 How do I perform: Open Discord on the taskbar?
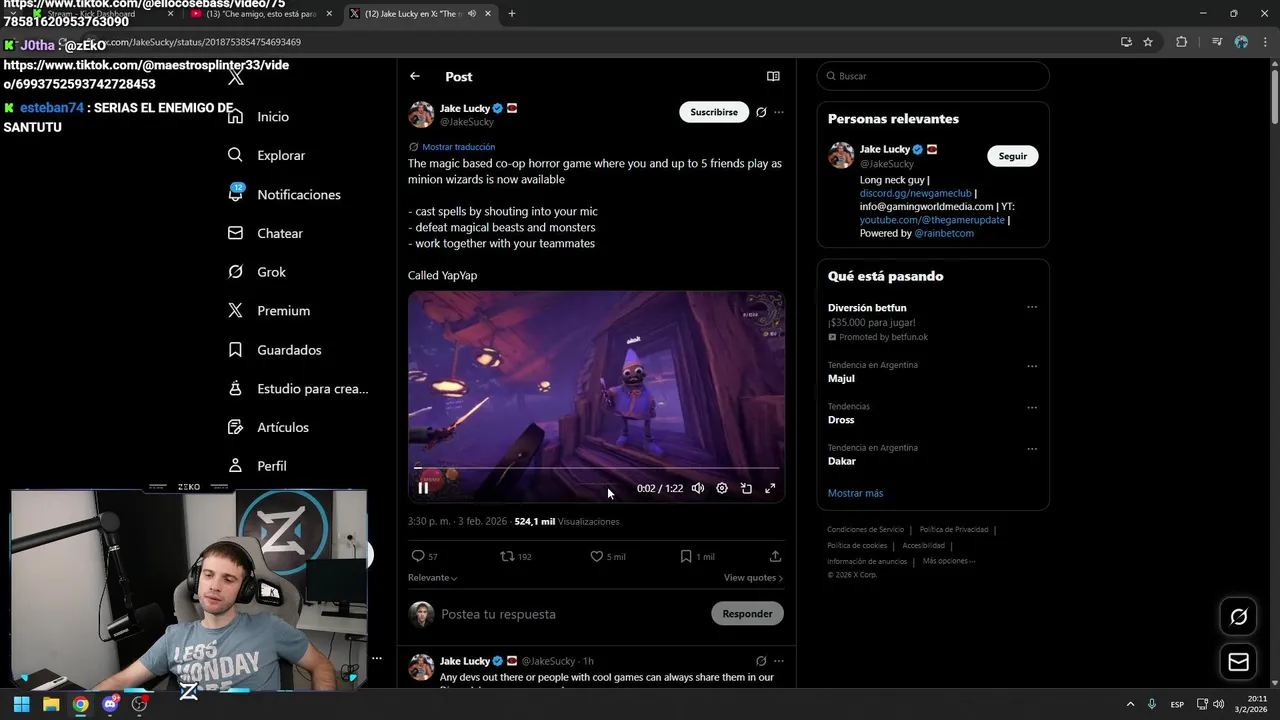110,704
